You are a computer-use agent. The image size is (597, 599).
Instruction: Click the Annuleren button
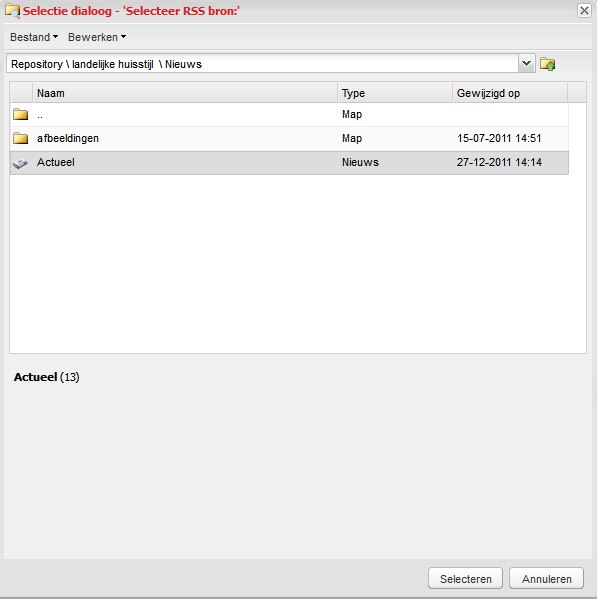tap(546, 579)
